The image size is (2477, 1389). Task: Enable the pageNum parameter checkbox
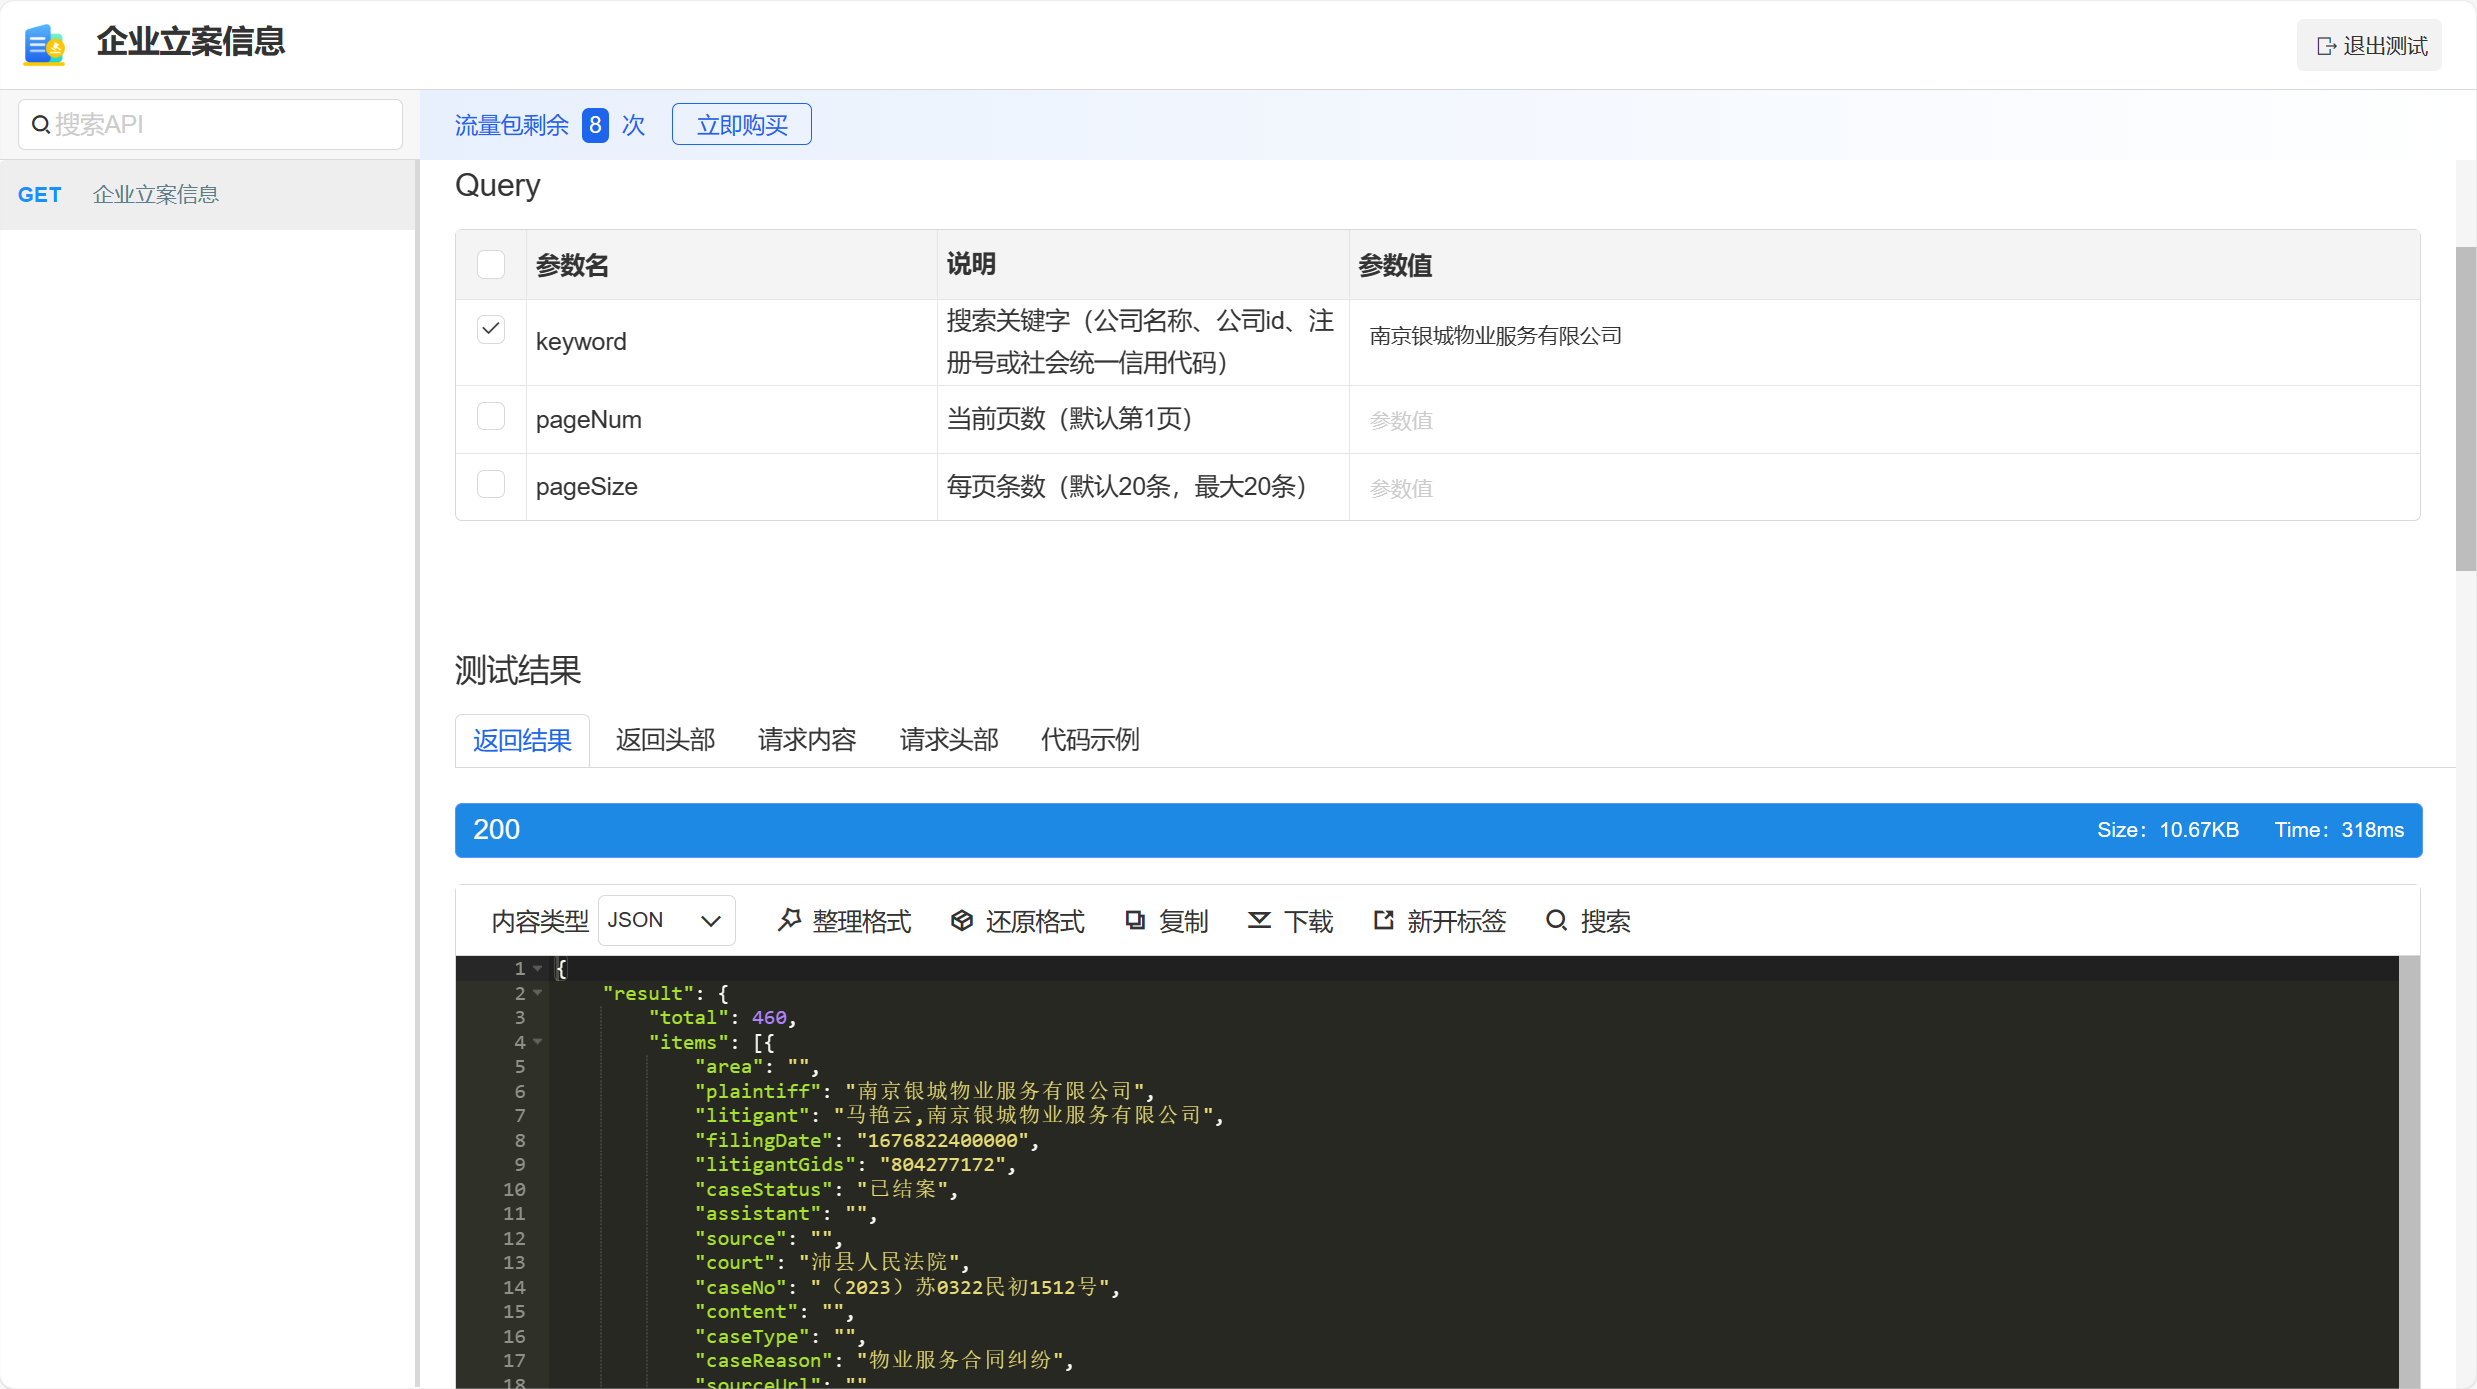491,416
